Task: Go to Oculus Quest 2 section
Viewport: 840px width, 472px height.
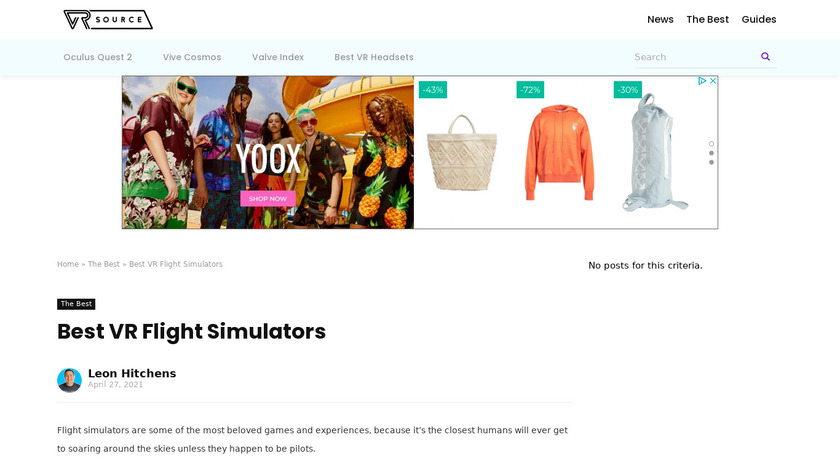Action: click(x=98, y=57)
